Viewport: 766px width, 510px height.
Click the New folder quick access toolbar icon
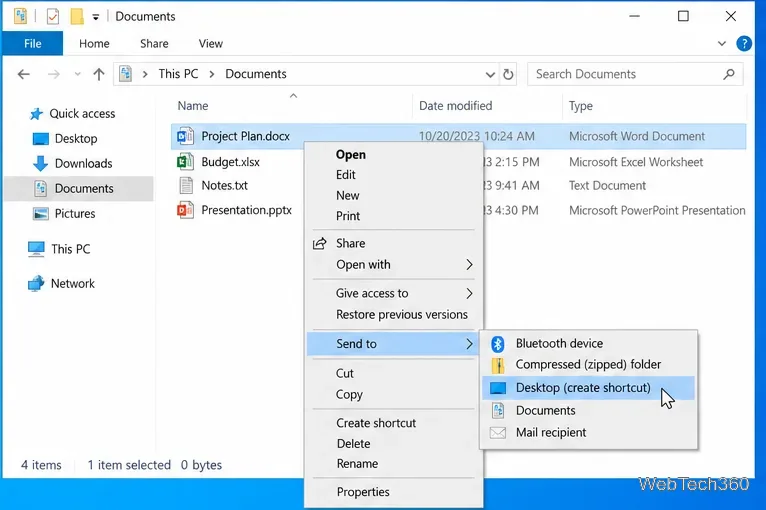click(x=77, y=17)
